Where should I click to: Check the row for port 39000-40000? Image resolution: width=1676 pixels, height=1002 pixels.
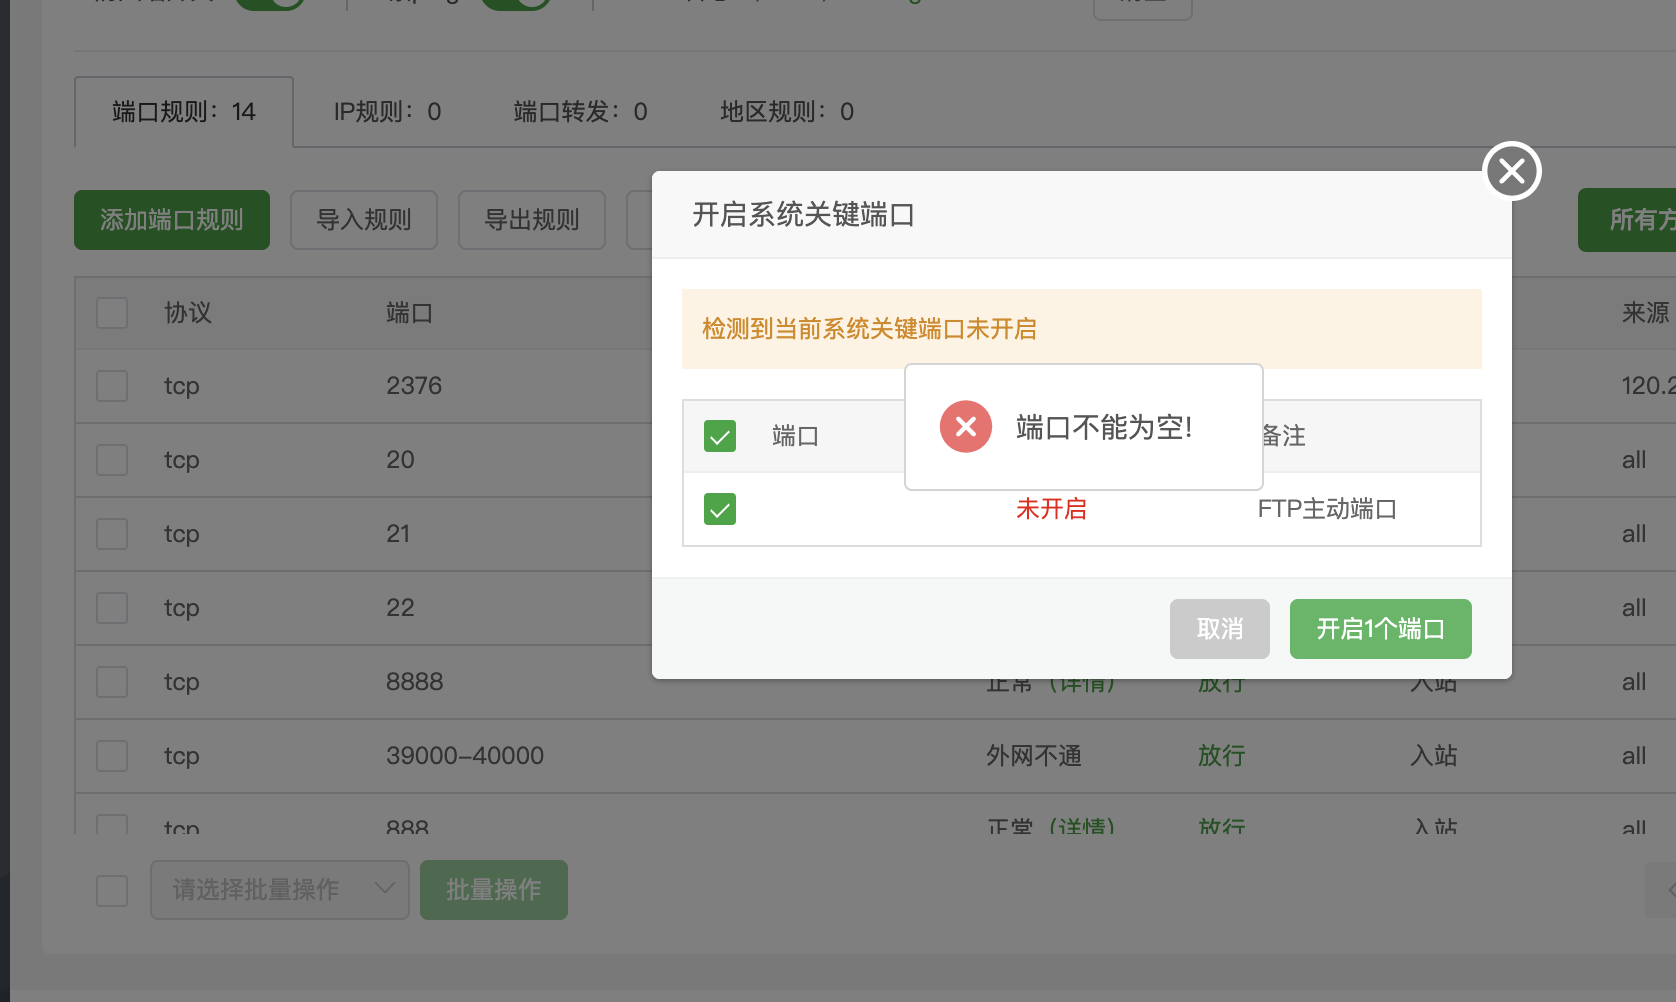(x=112, y=756)
